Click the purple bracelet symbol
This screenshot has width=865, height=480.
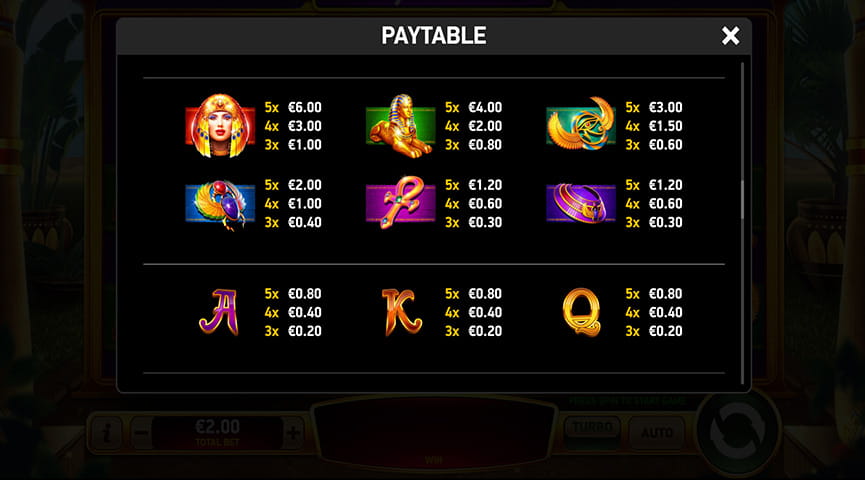pyautogui.click(x=581, y=204)
